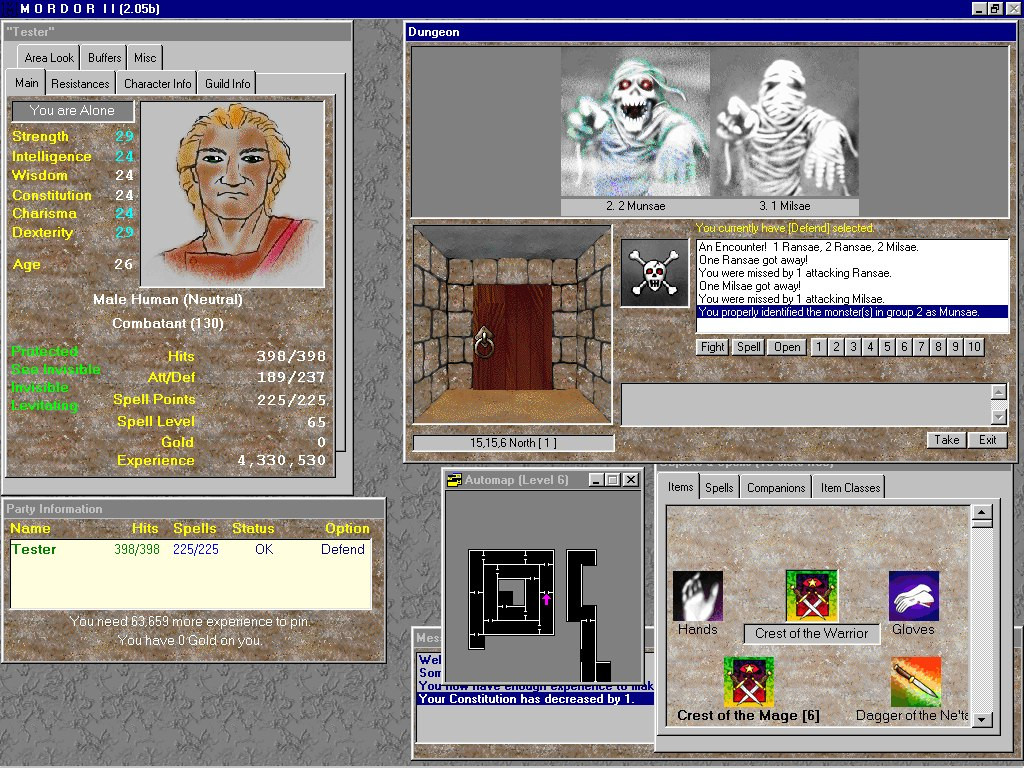Click the Defend option for Tester
This screenshot has width=1024, height=768.
pyautogui.click(x=343, y=549)
